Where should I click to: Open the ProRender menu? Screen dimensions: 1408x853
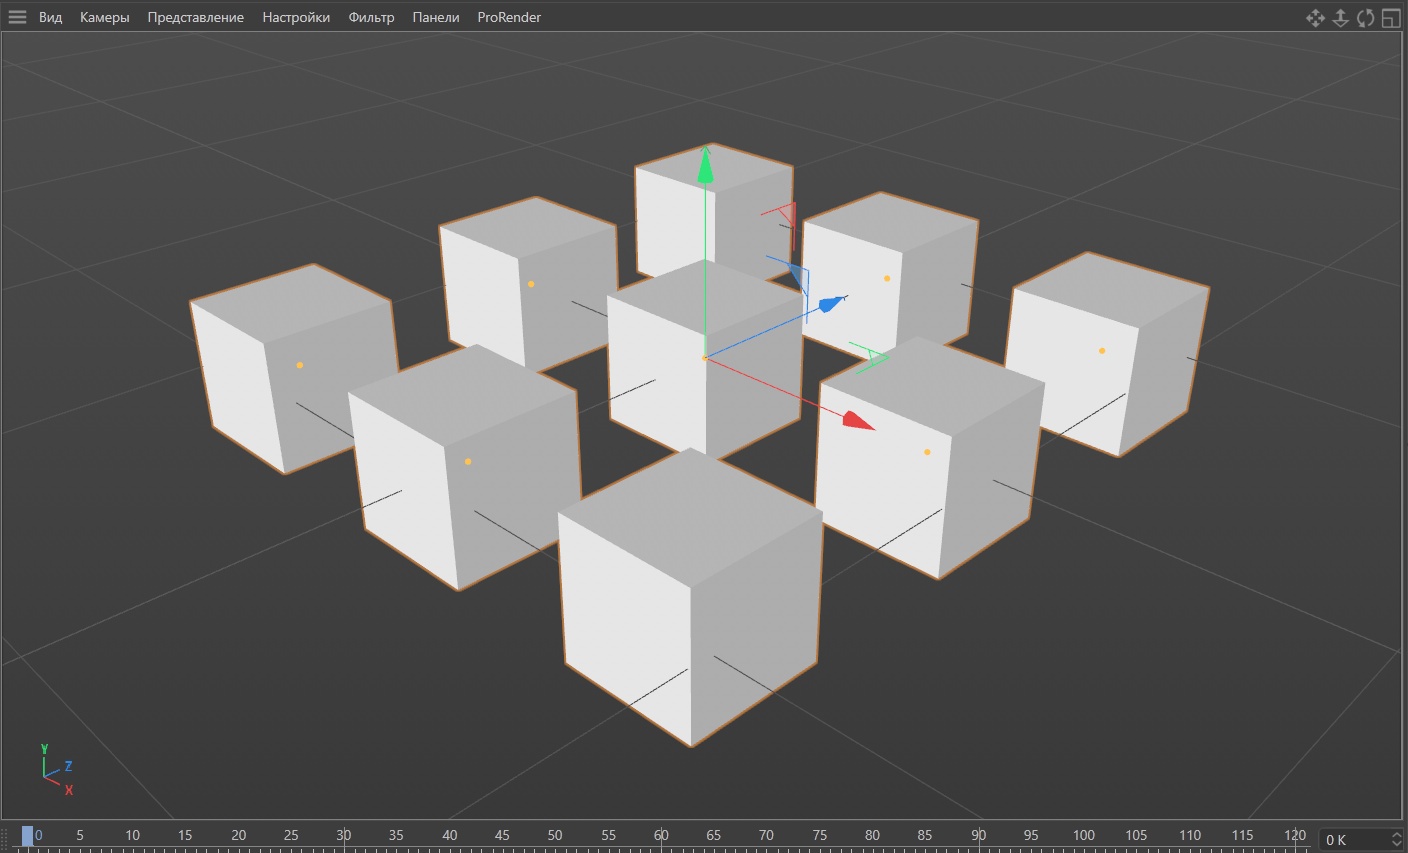click(509, 17)
